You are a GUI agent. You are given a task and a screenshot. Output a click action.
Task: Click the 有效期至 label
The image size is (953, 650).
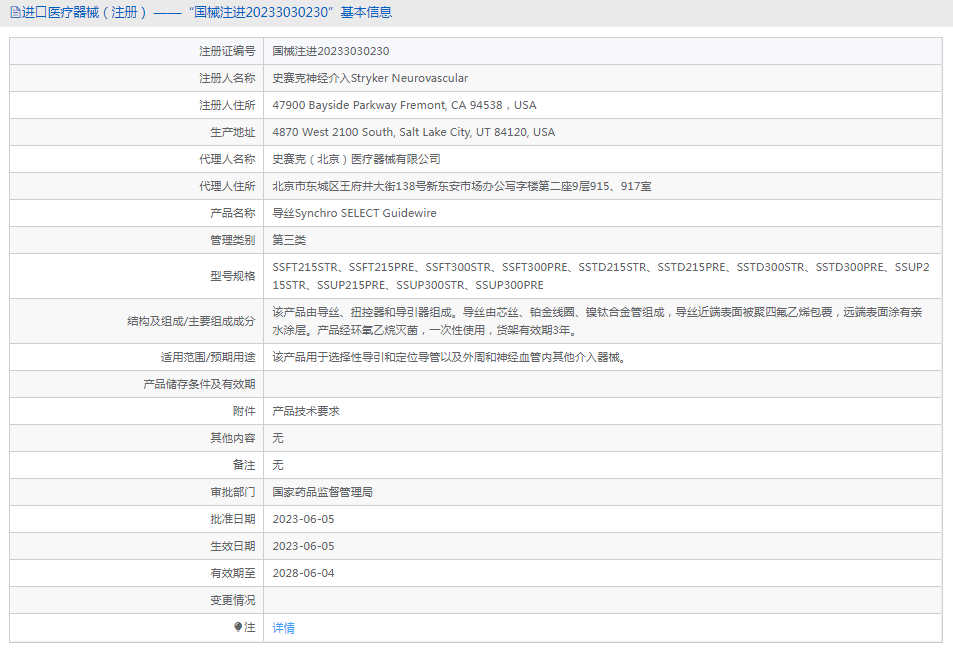tap(233, 573)
